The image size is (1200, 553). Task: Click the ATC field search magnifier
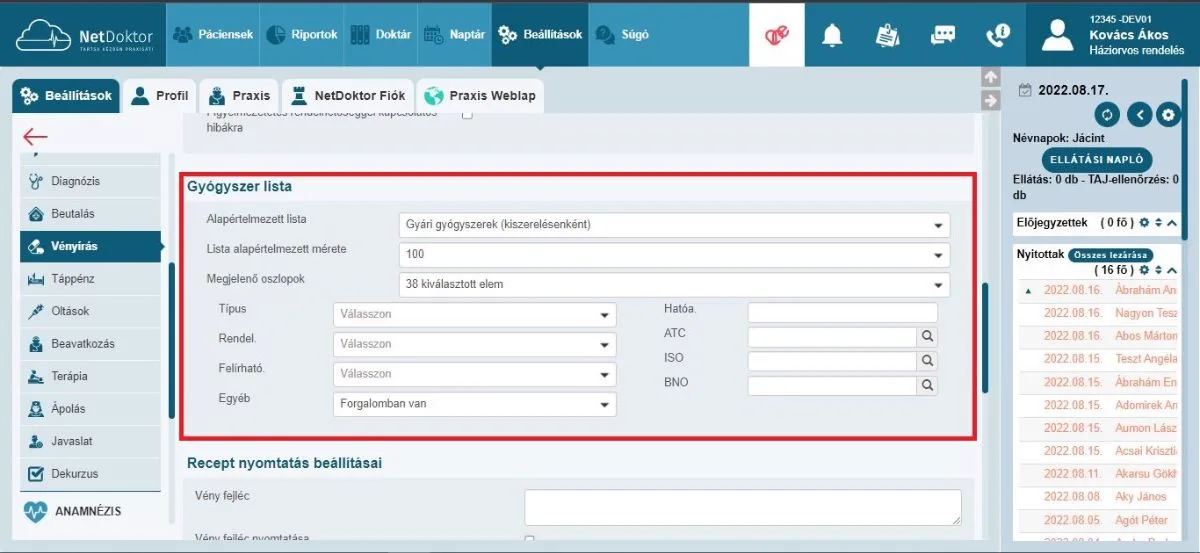927,337
